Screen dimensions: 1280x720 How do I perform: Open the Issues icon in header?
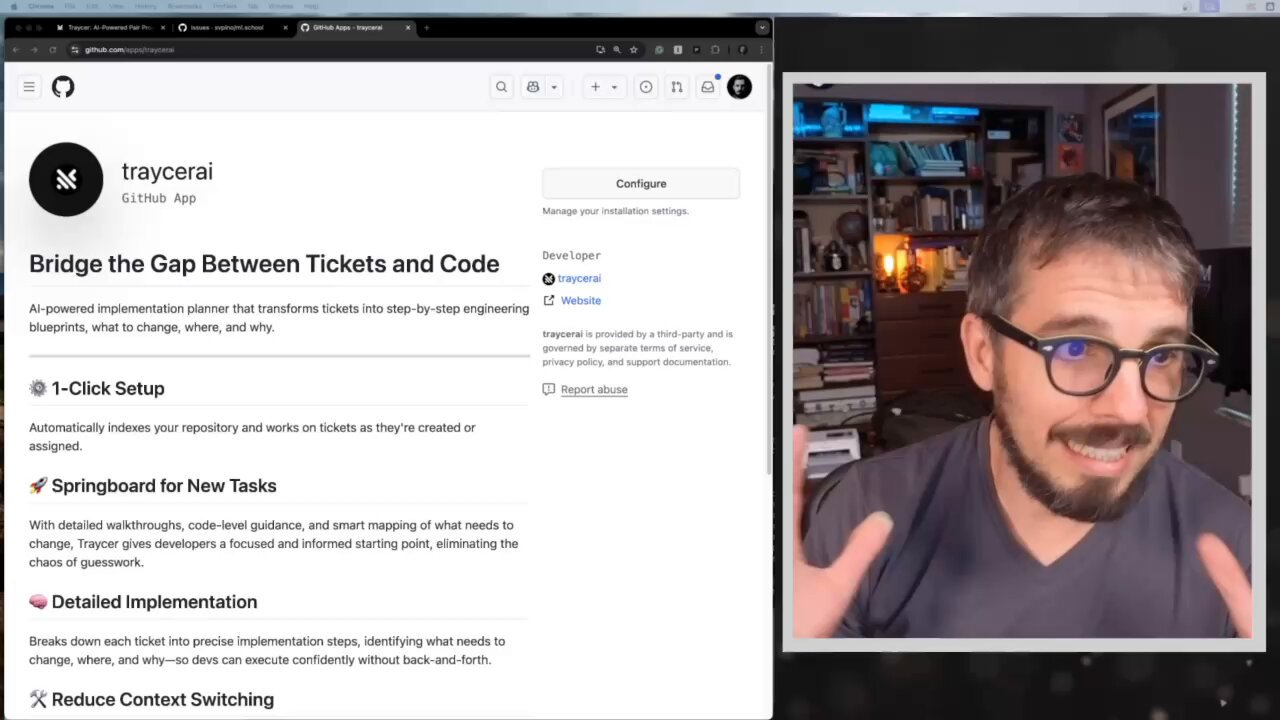(x=646, y=87)
